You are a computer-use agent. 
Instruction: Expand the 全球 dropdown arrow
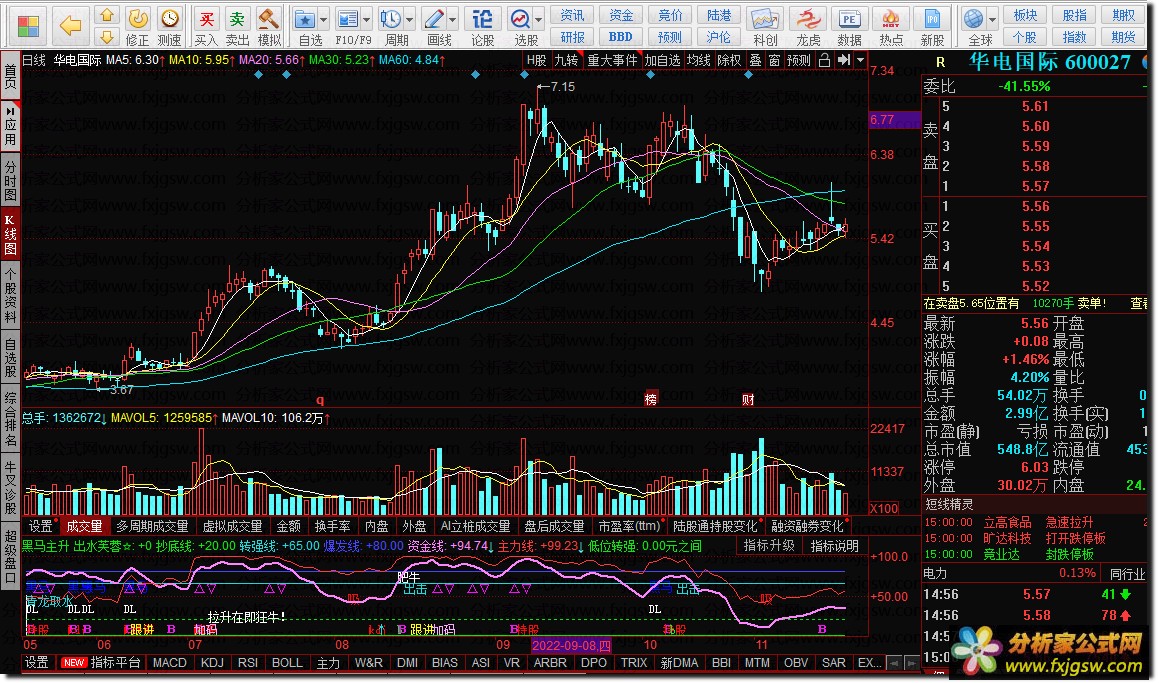[x=993, y=19]
